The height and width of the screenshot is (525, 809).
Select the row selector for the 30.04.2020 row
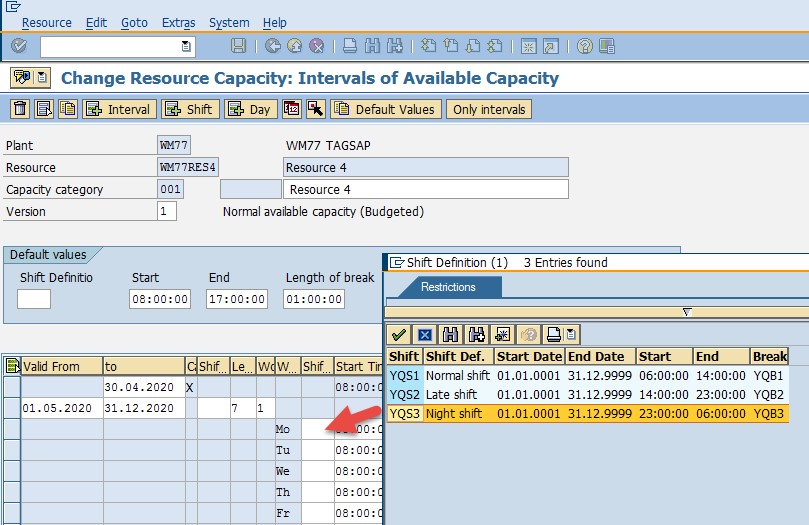coord(12,387)
